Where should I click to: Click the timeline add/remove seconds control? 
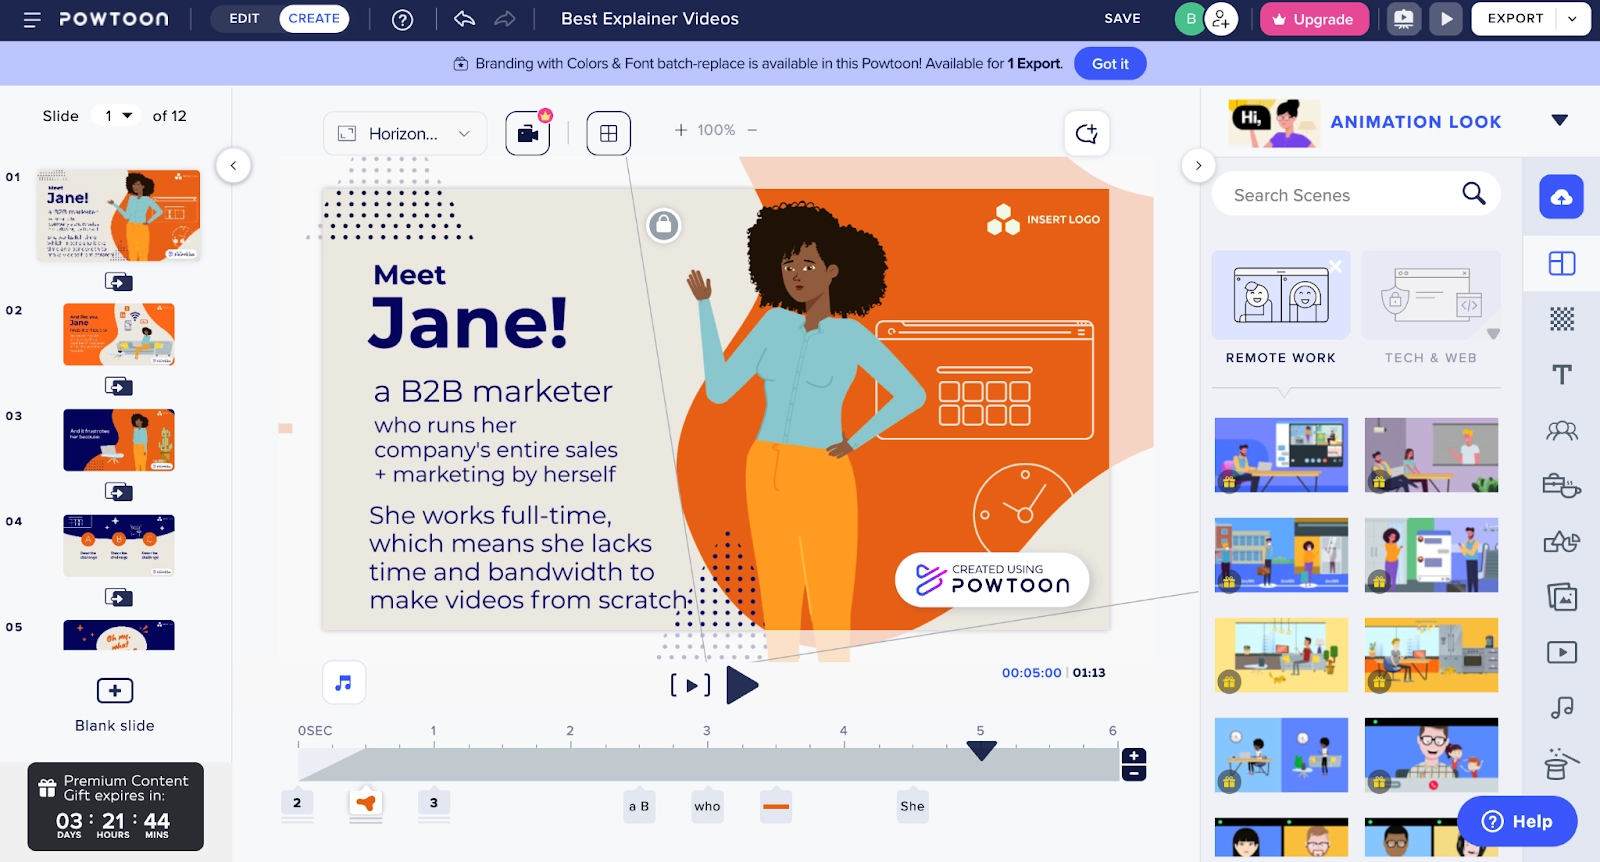1134,764
